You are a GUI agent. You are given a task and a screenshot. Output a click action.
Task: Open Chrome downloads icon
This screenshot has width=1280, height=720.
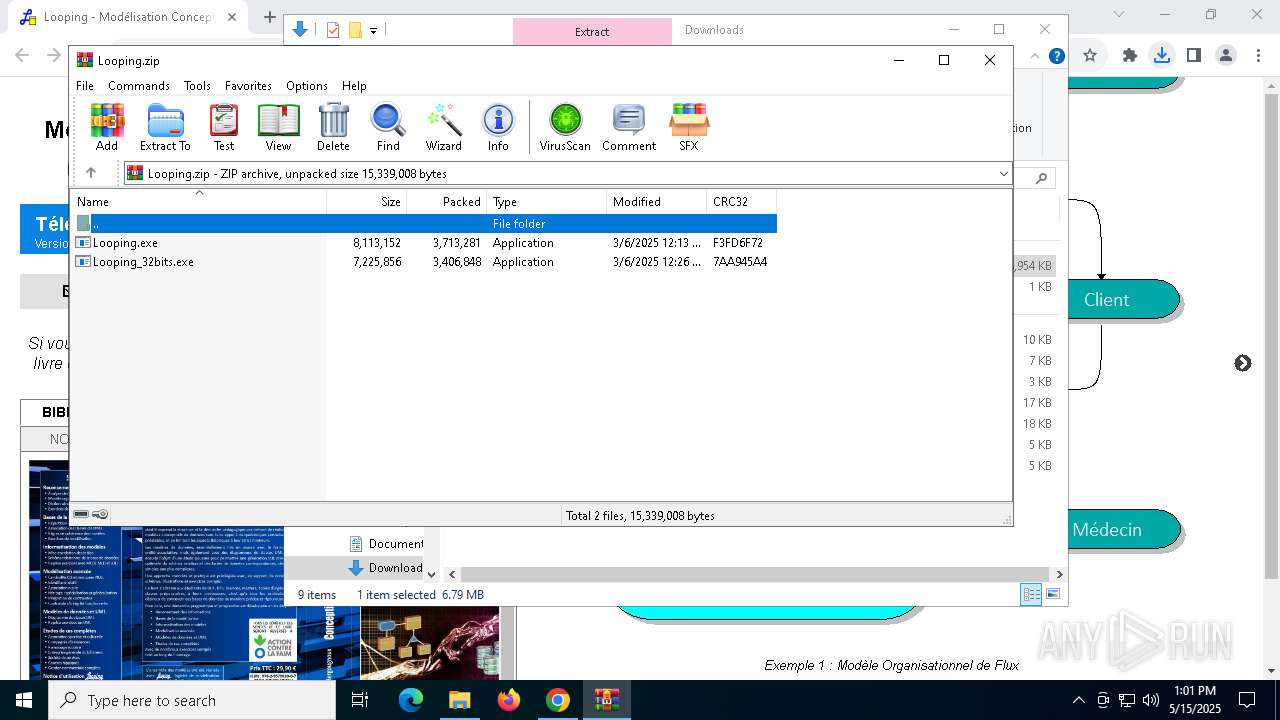[x=1162, y=56]
